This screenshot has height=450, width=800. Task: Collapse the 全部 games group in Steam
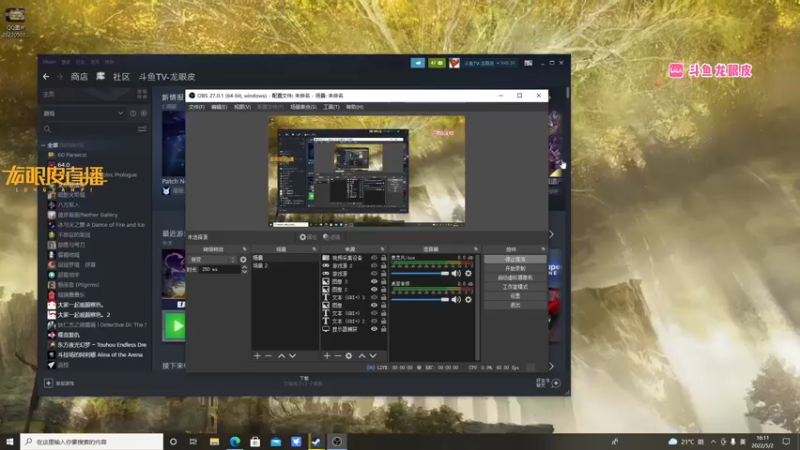tap(43, 145)
